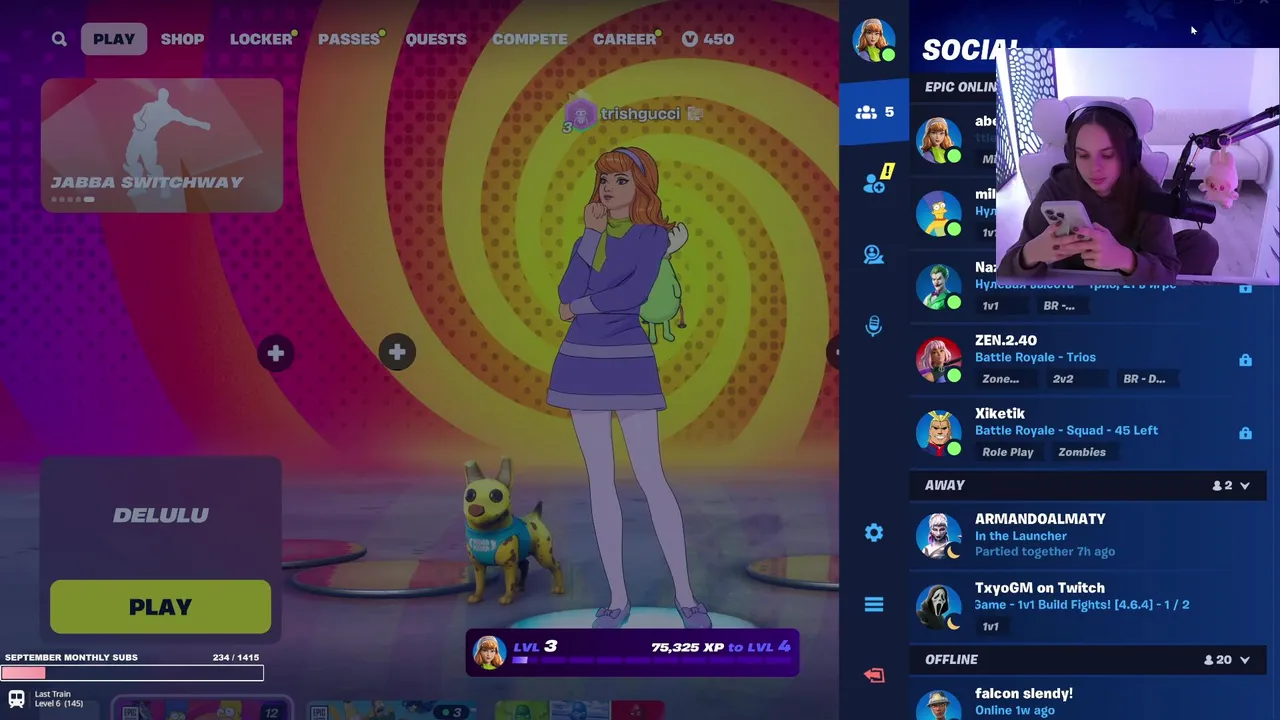Click 'Online 1w ago' under falcon slendy!
This screenshot has width=1280, height=720.
point(1015,710)
